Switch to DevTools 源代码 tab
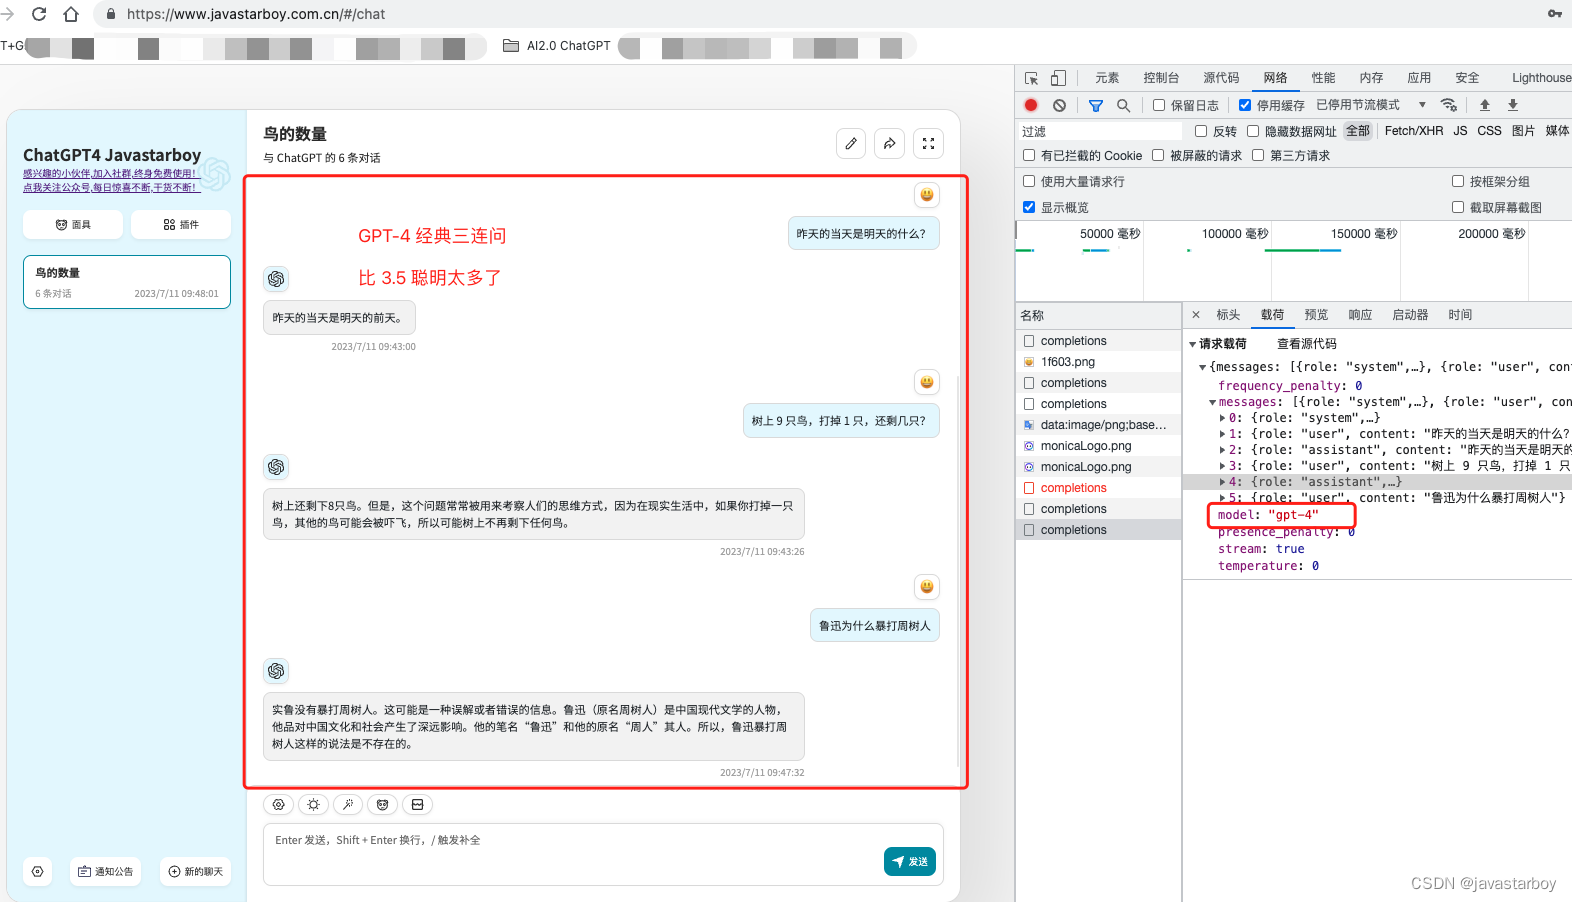The height and width of the screenshot is (902, 1572). pyautogui.click(x=1221, y=78)
